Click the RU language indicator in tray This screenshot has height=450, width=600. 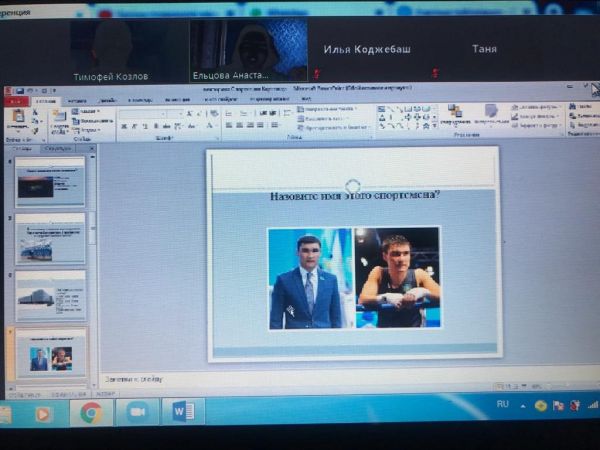(503, 404)
